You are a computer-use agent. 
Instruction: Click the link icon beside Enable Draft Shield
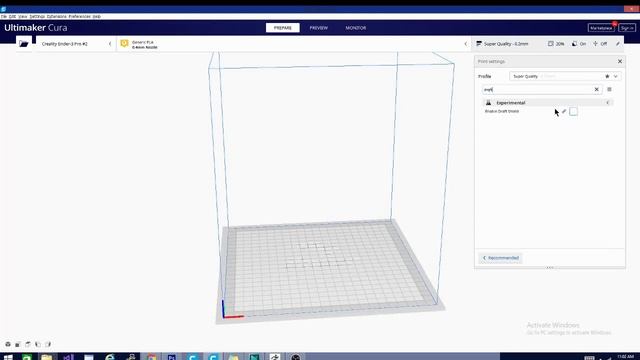[x=564, y=111]
